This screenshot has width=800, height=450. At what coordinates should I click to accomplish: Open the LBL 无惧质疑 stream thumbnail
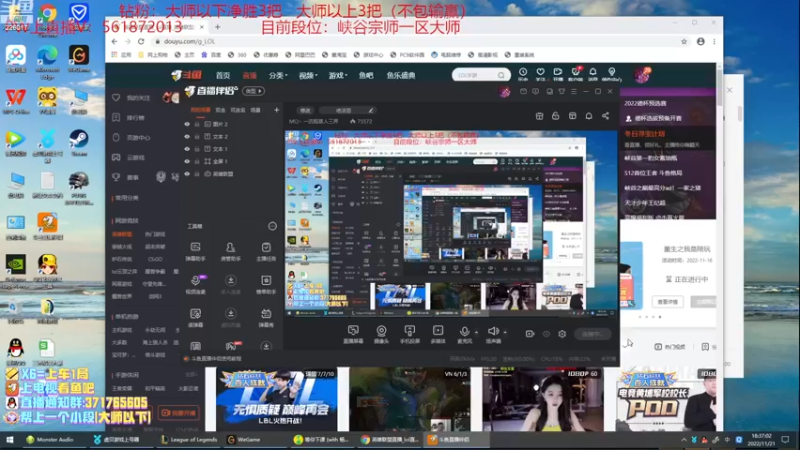[x=277, y=399]
